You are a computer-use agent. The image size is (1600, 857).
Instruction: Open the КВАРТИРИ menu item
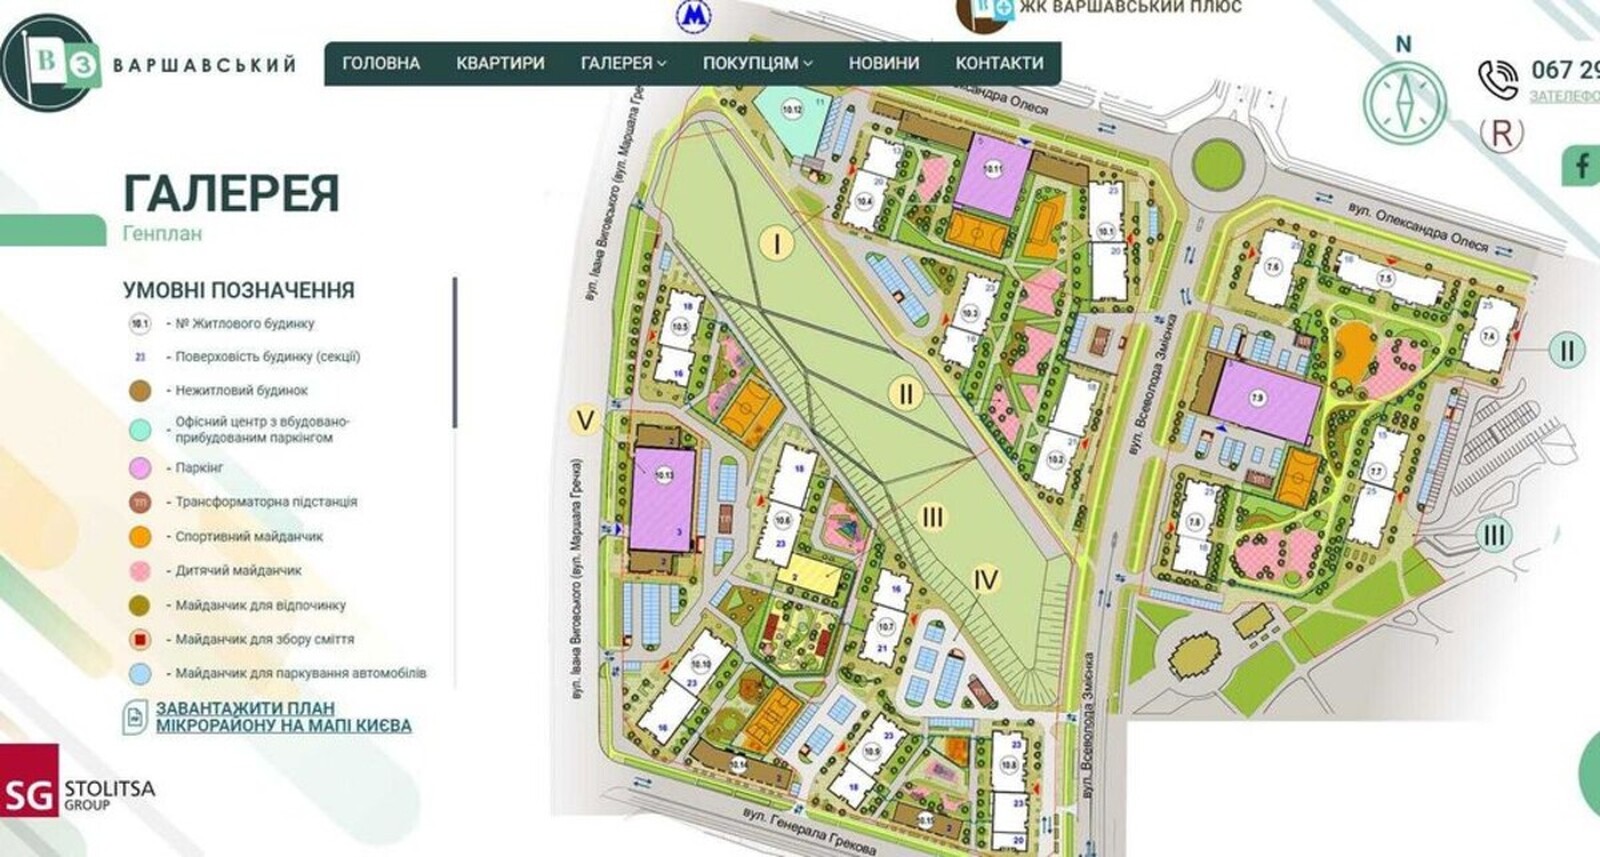click(500, 63)
